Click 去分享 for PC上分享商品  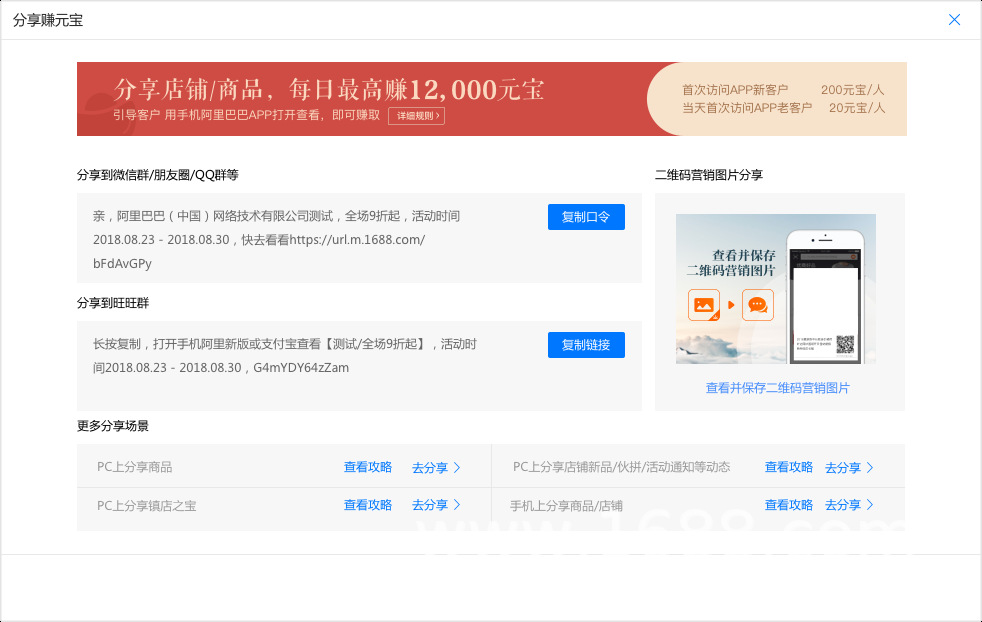430,467
